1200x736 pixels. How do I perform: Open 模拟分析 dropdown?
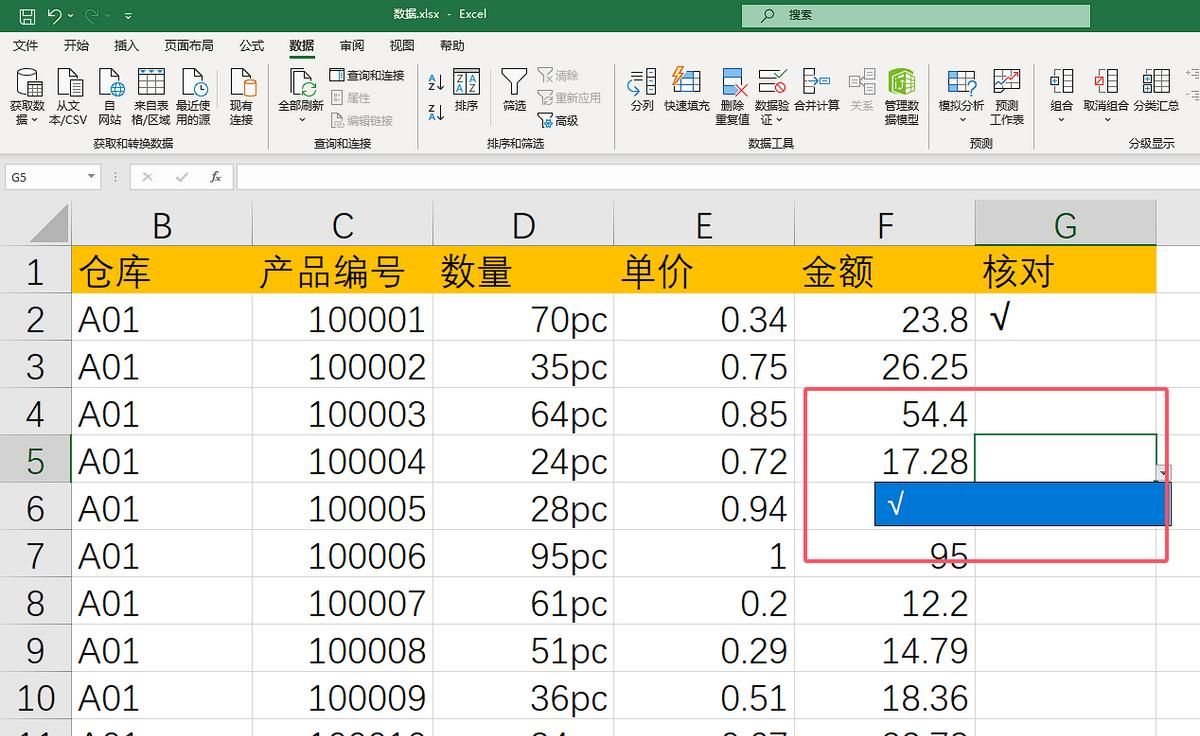[x=961, y=96]
